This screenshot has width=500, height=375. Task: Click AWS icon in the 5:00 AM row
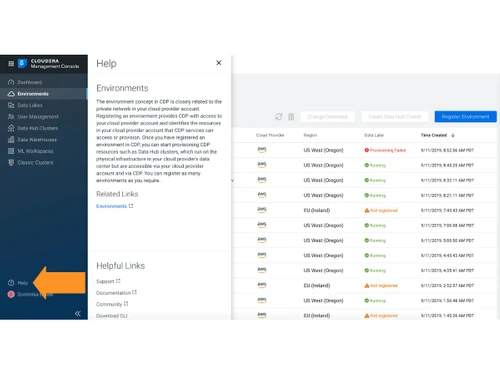262,240
